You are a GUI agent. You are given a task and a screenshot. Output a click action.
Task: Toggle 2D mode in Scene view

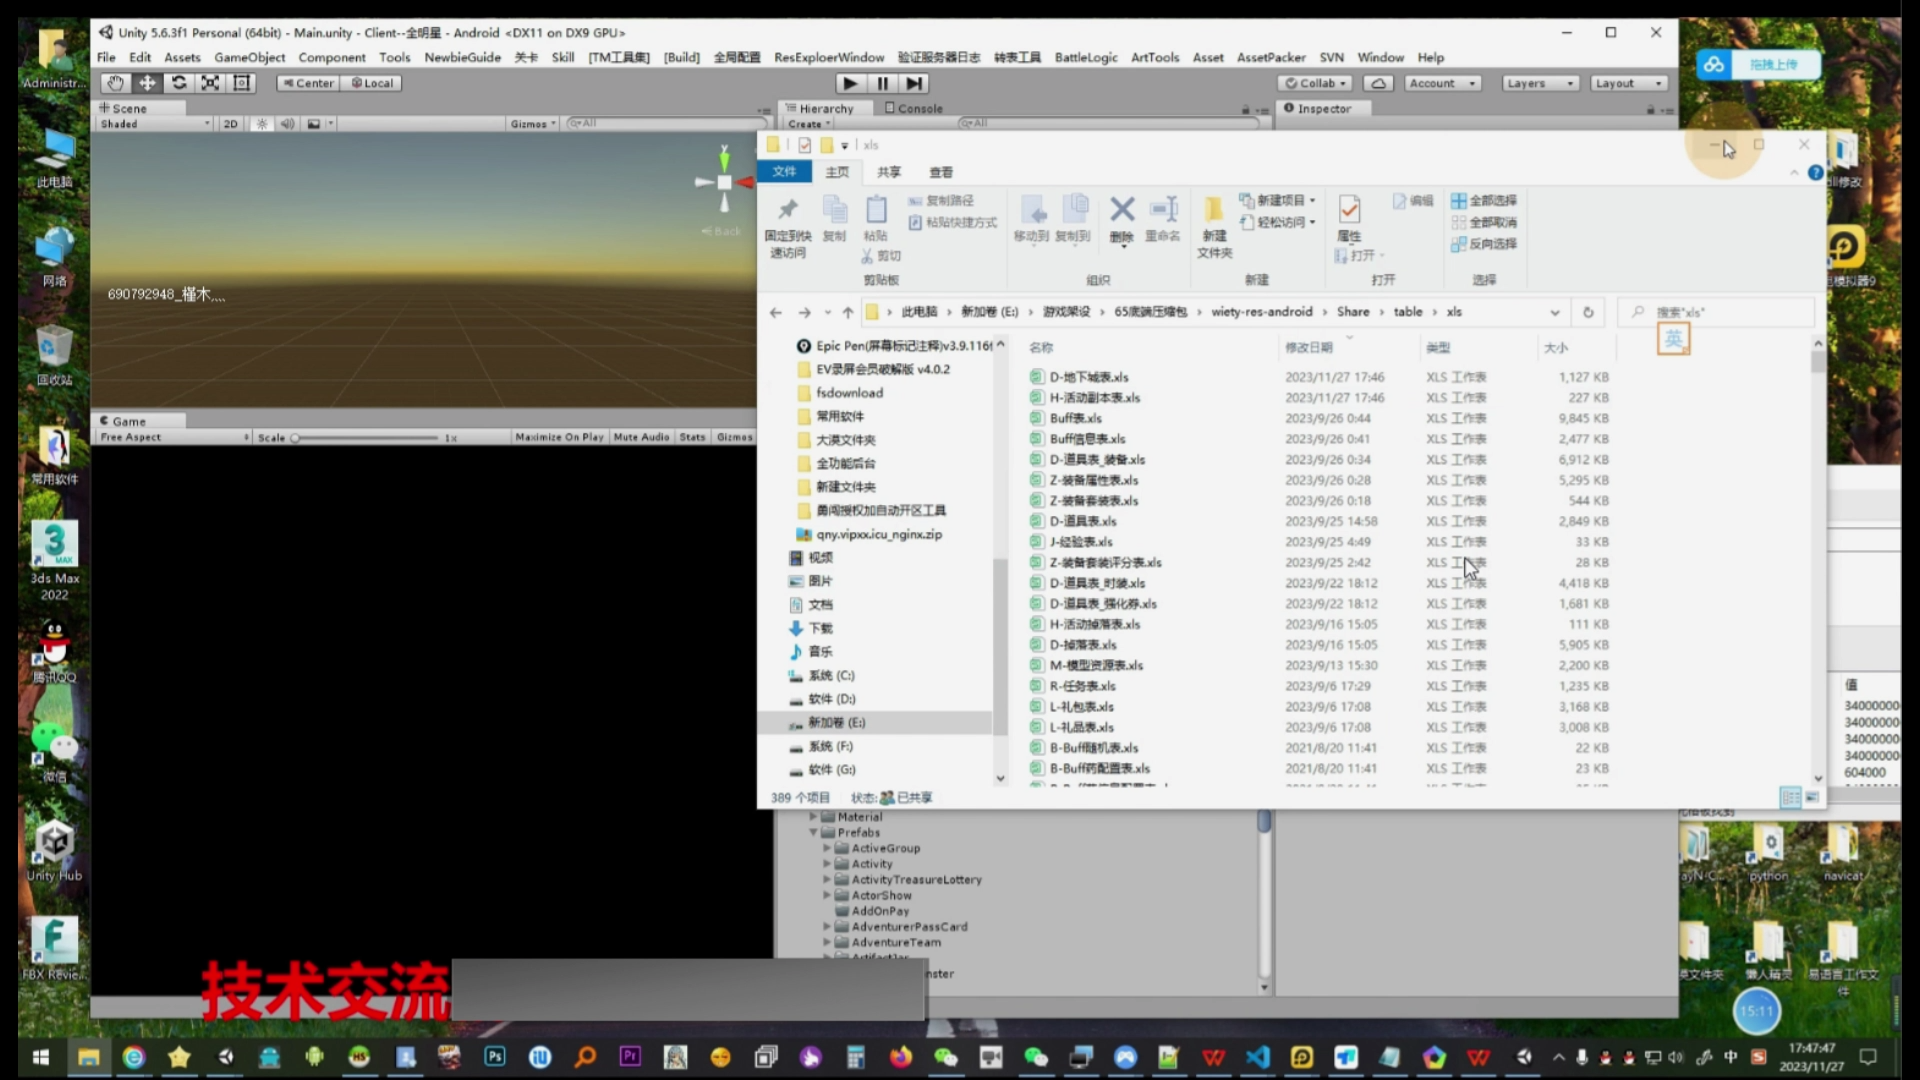[x=231, y=124]
